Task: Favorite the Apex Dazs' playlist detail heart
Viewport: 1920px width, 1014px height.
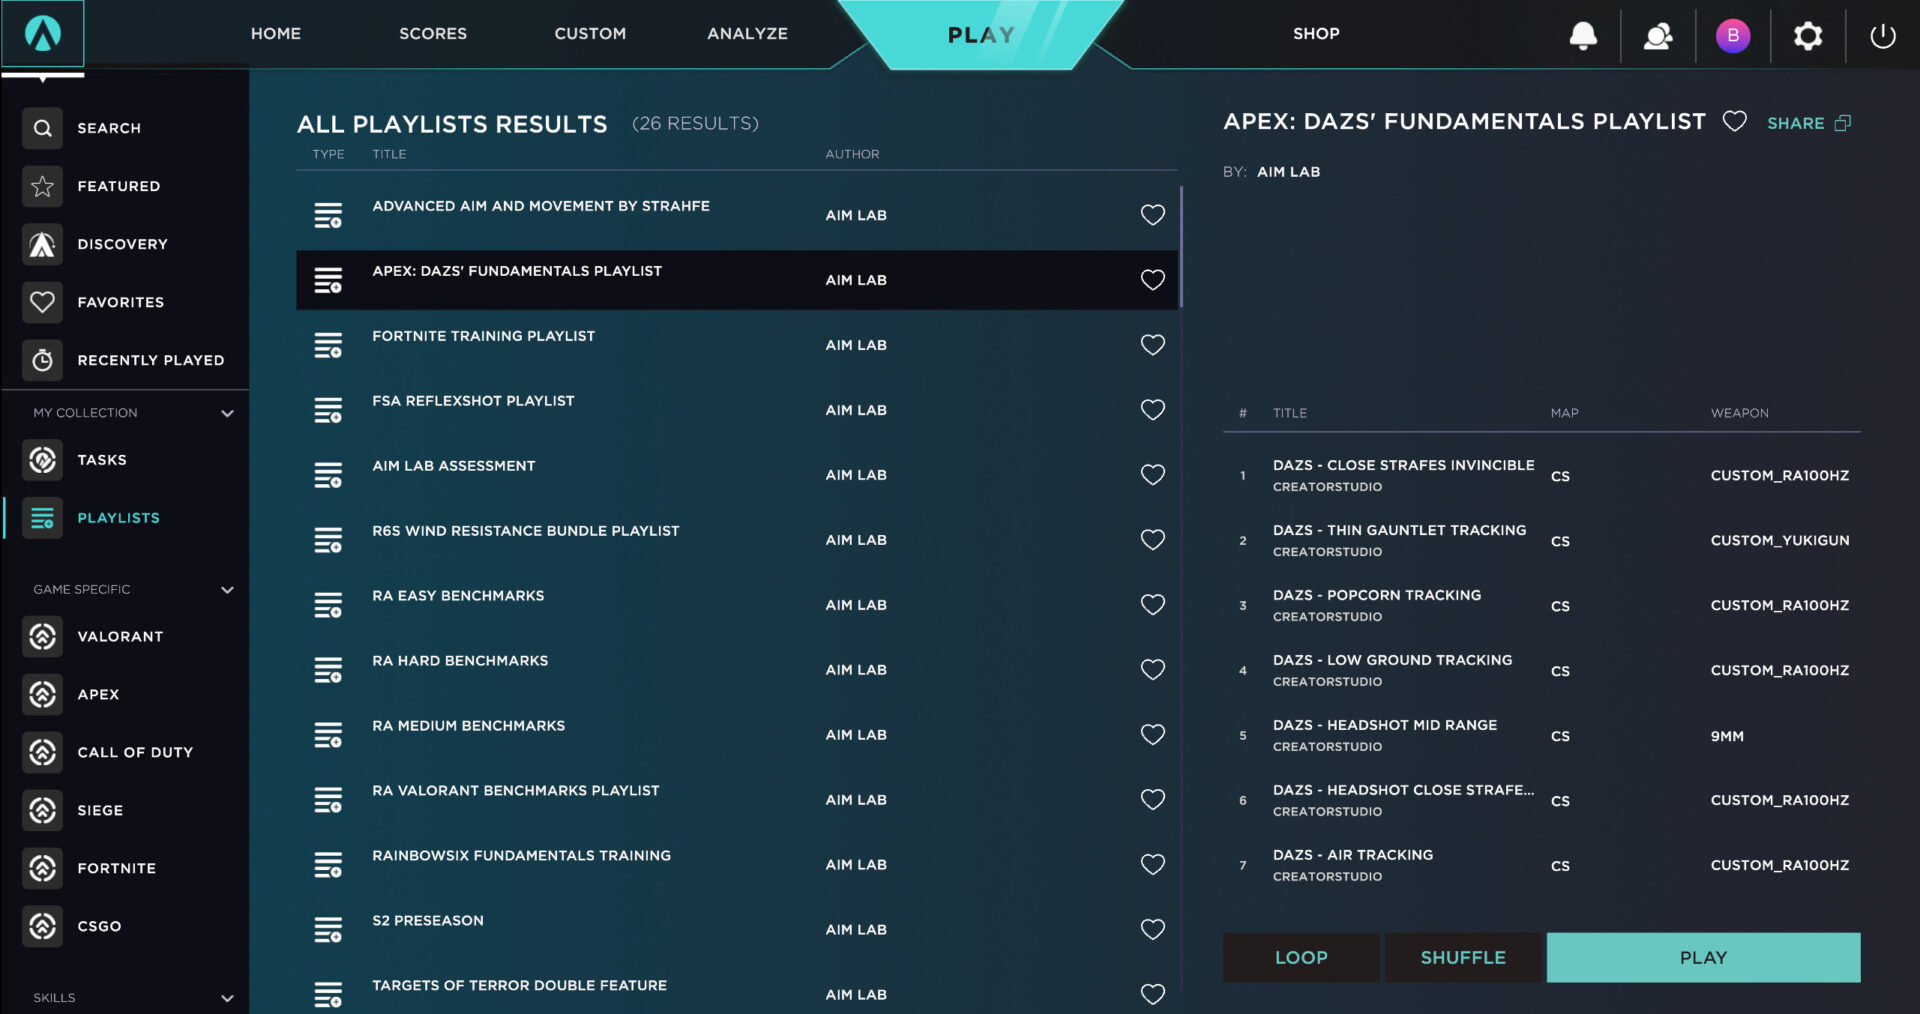Action: [1734, 122]
